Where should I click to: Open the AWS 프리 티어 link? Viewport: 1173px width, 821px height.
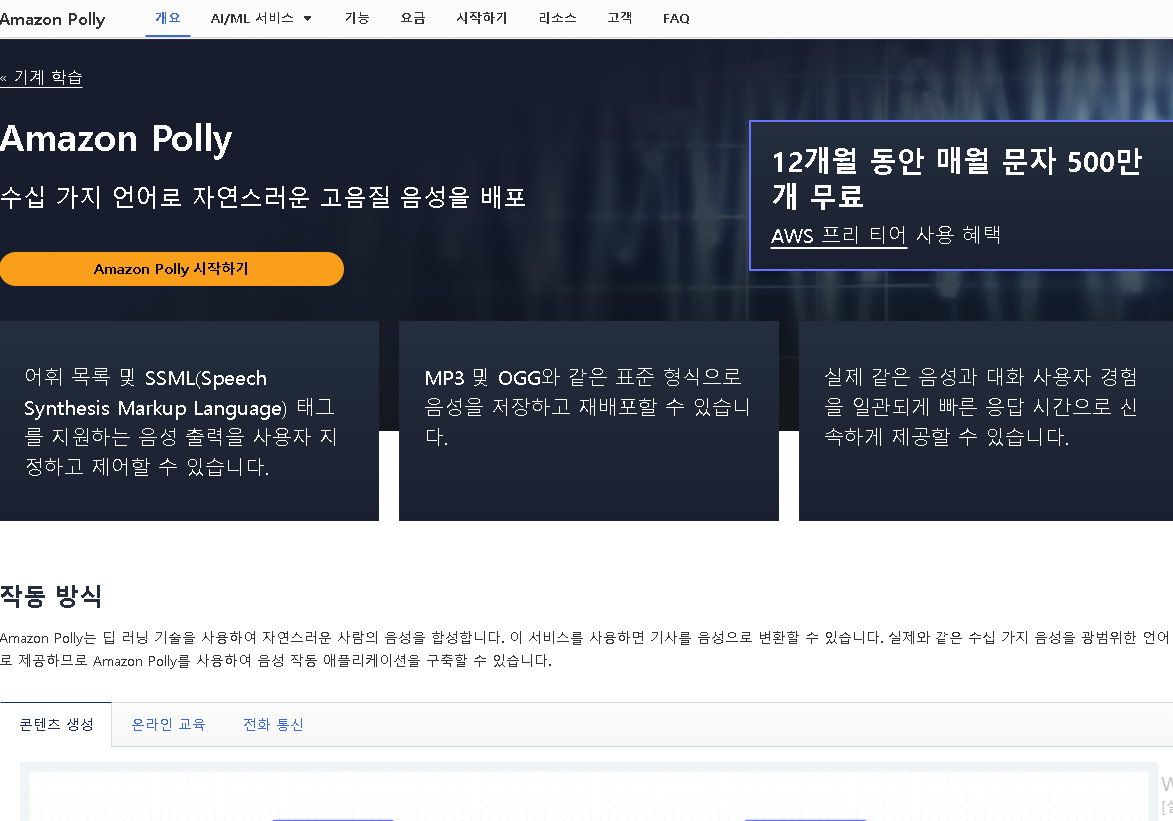tap(839, 235)
